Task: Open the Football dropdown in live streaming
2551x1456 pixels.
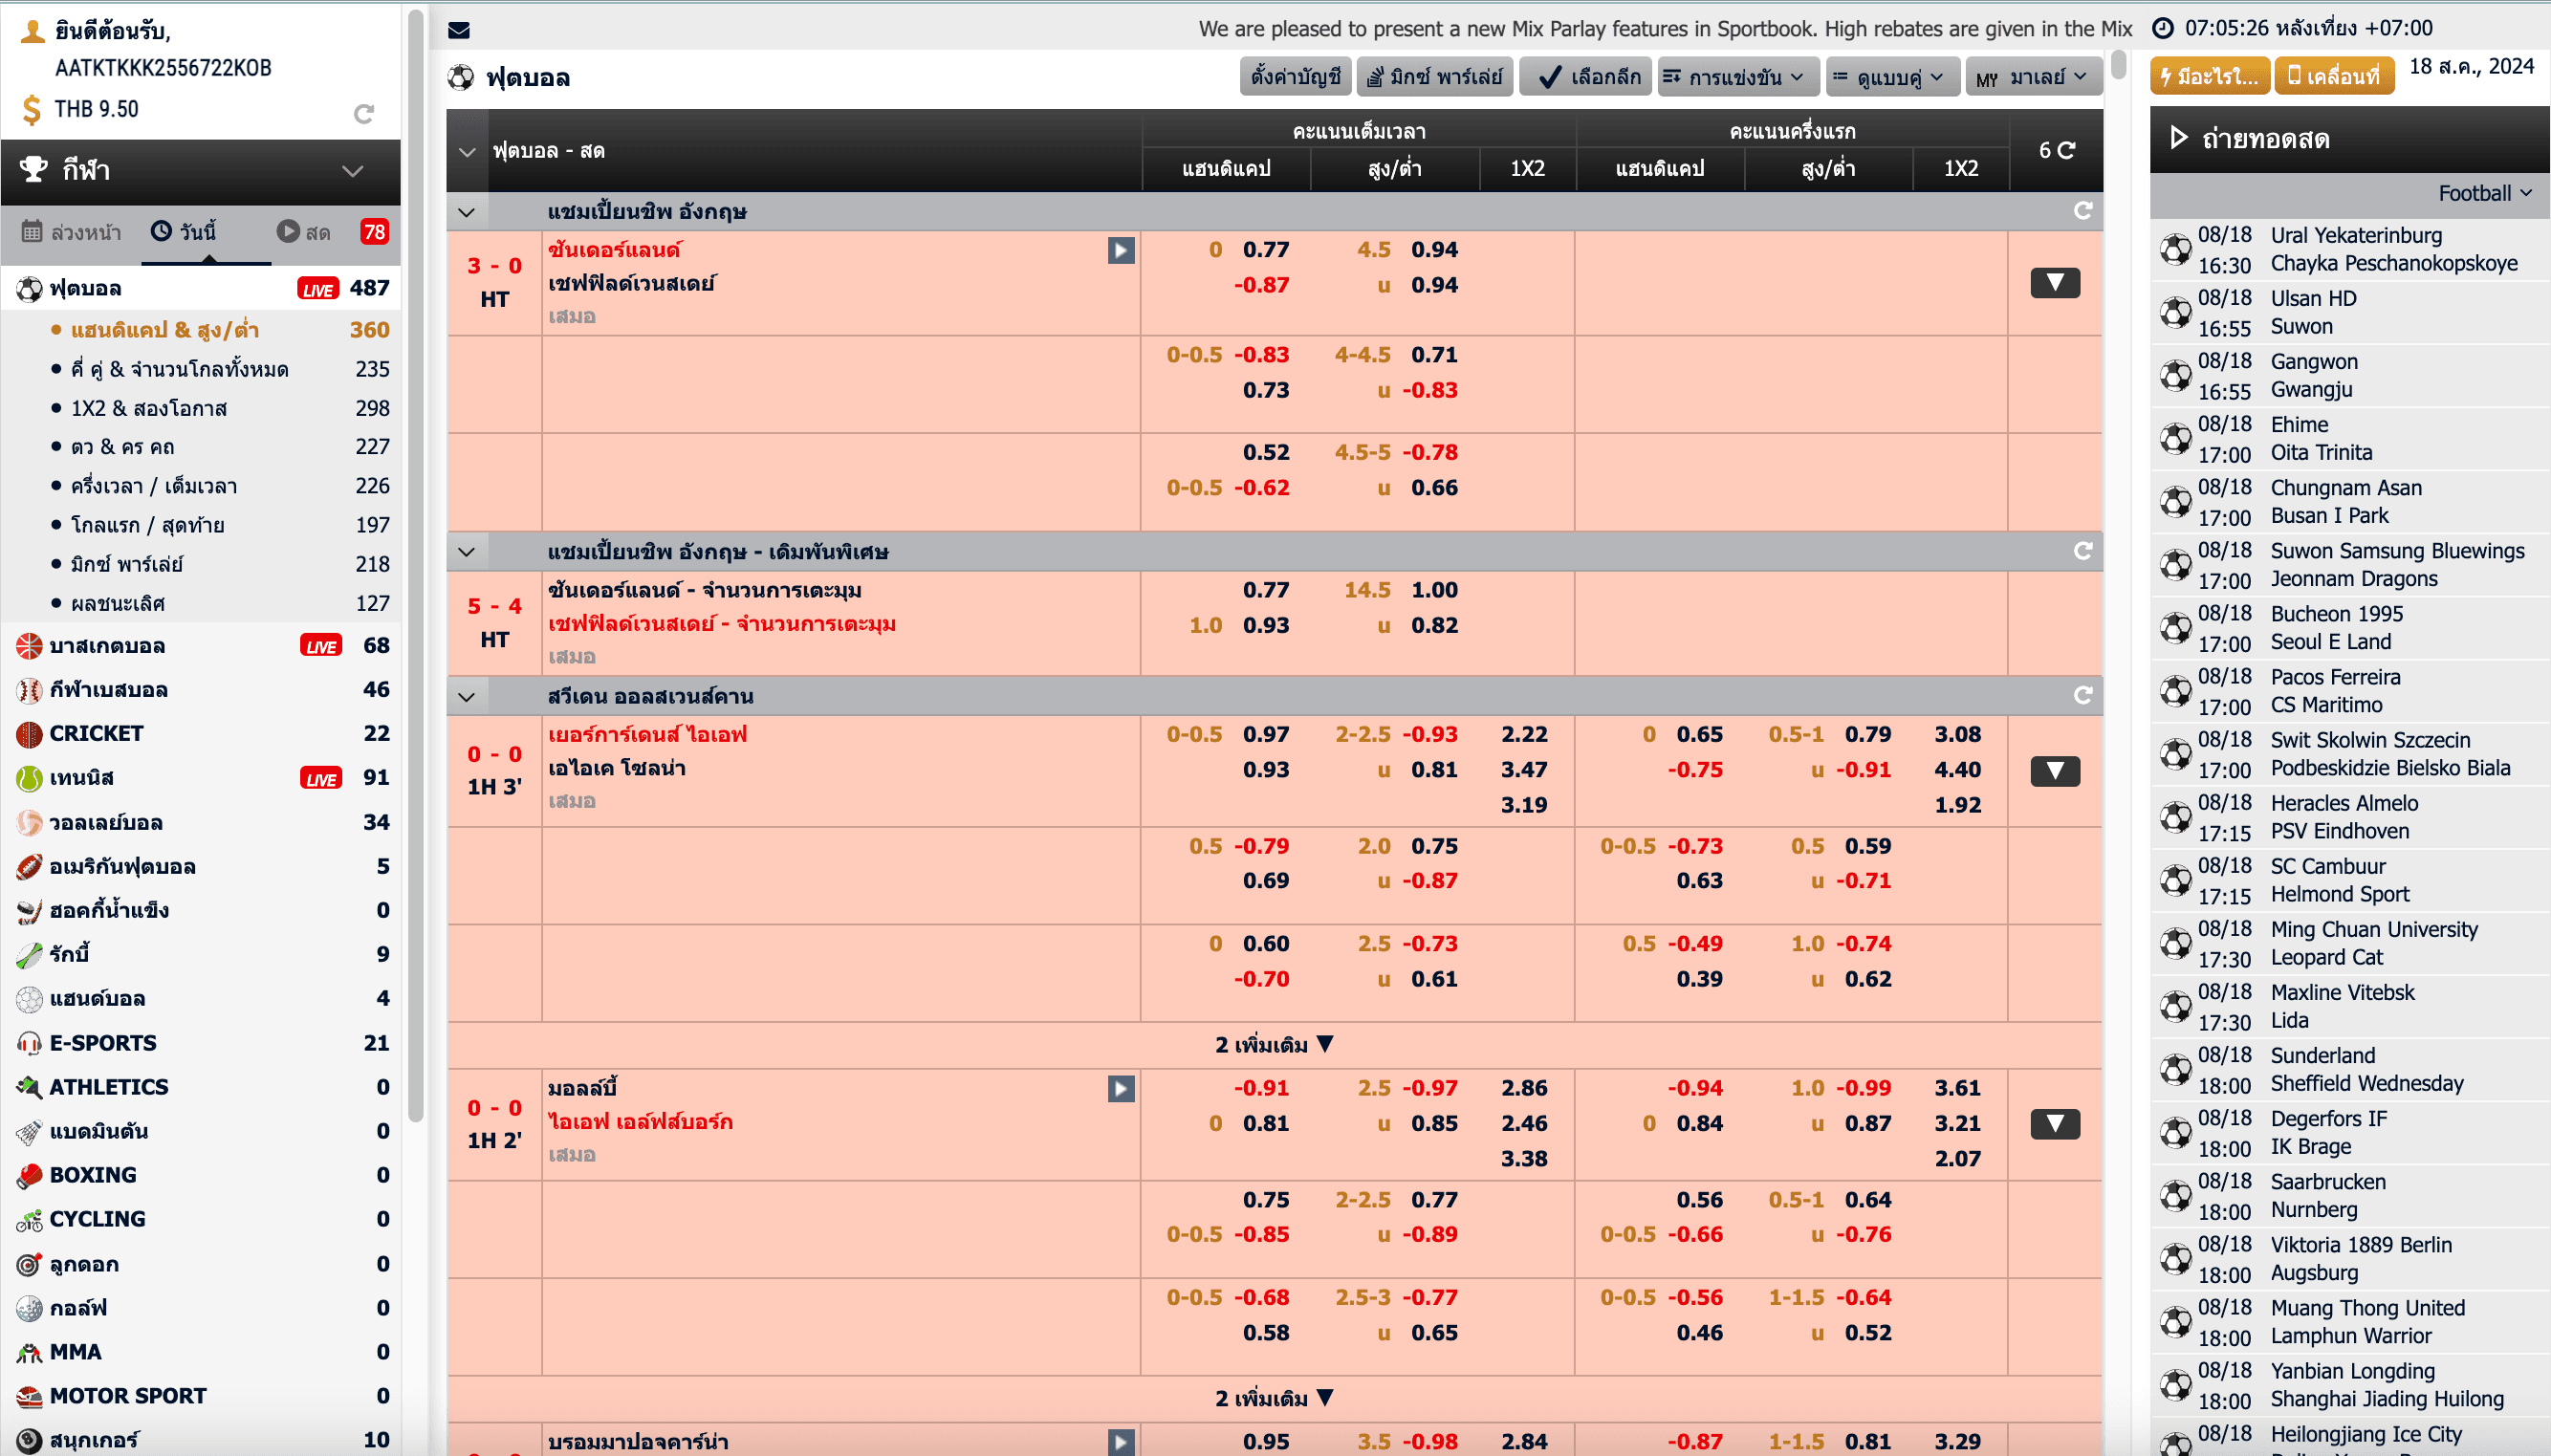Action: point(2484,193)
